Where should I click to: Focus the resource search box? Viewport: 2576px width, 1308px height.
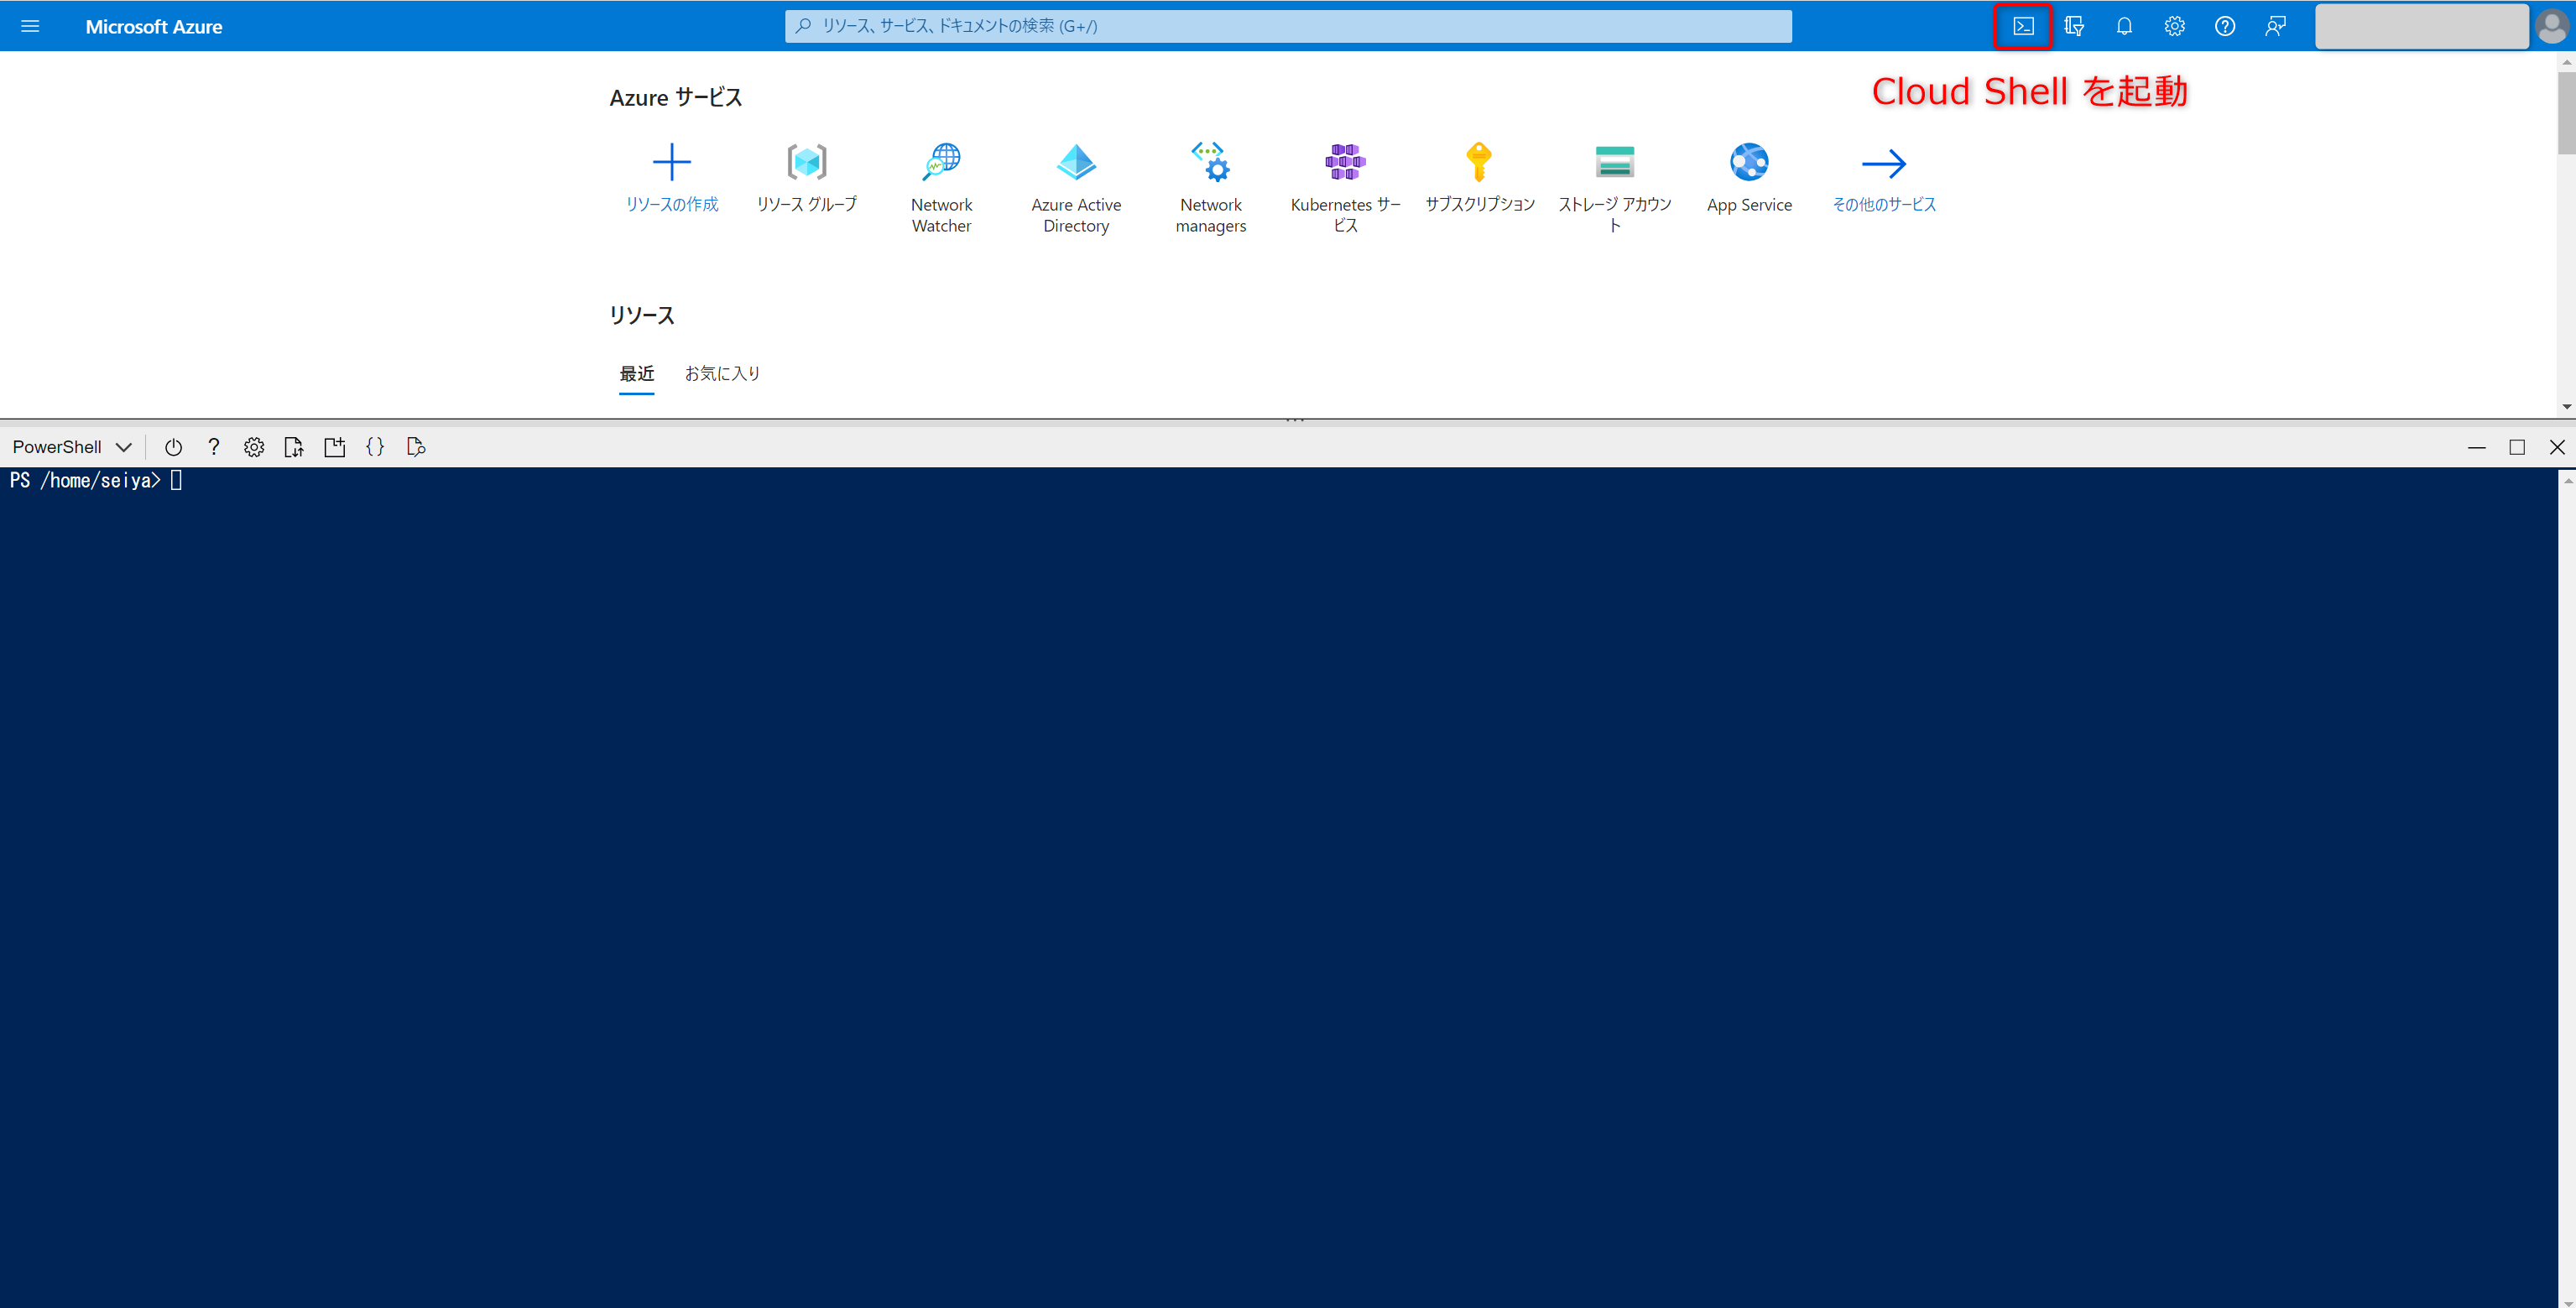(1288, 26)
